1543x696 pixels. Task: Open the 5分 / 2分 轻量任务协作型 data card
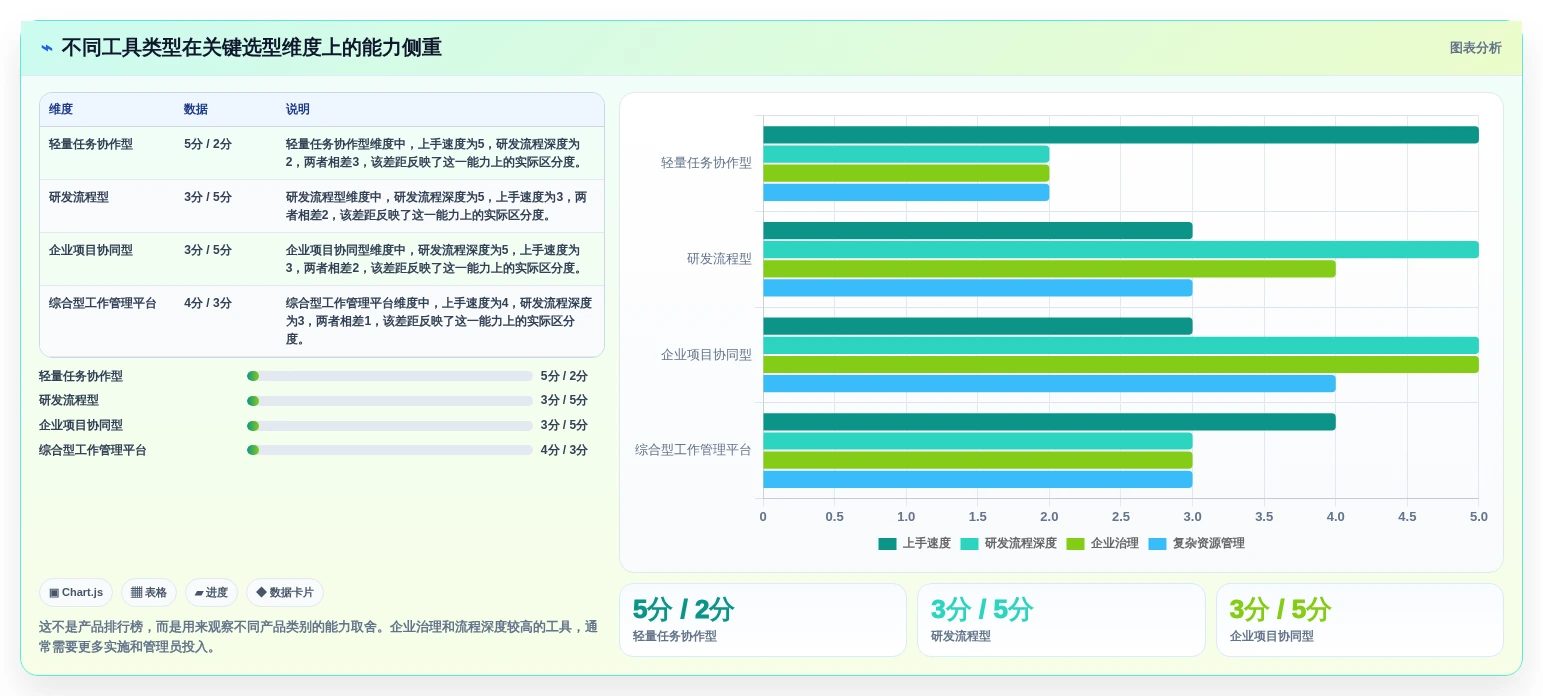tap(763, 620)
